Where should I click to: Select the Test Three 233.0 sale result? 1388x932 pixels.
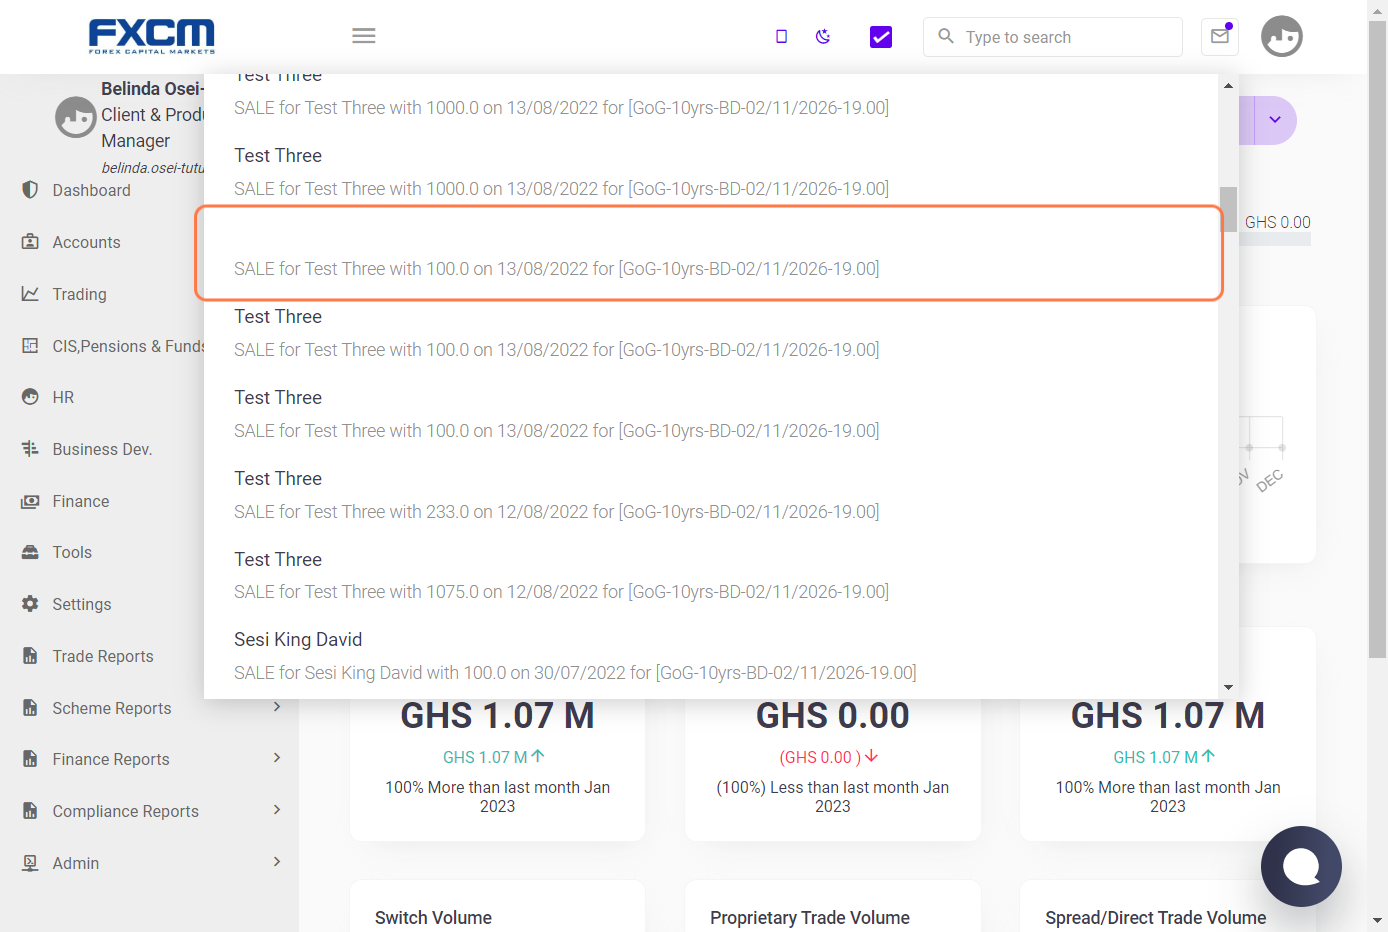coord(711,495)
